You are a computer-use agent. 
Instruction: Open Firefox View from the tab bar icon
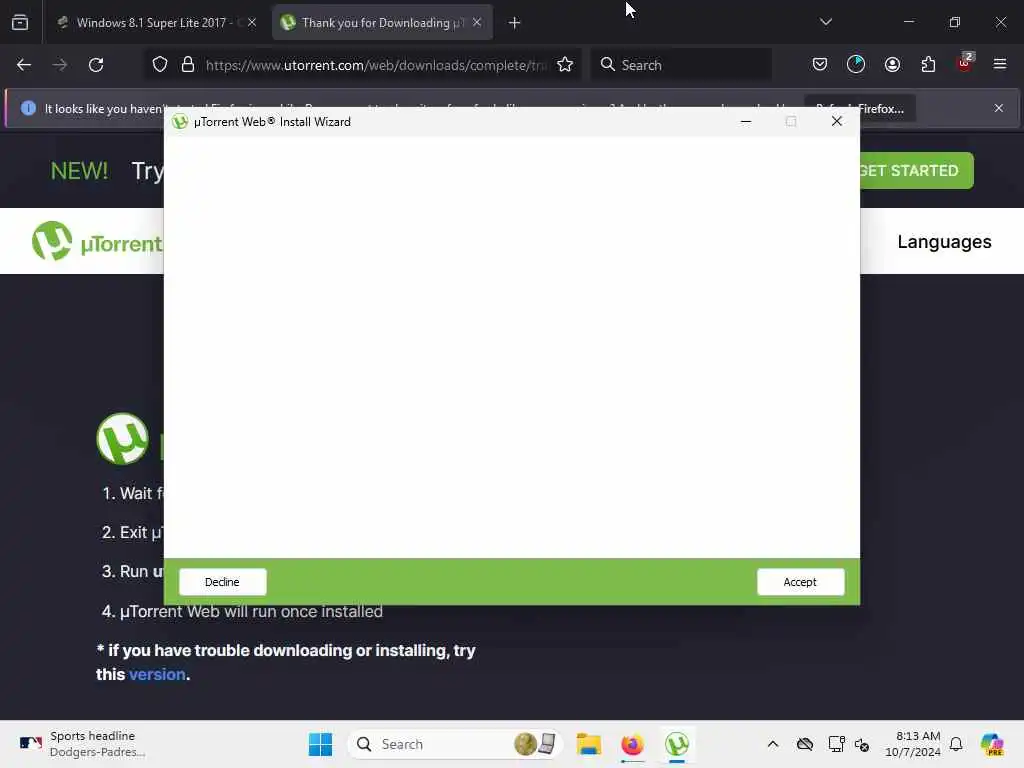tap(20, 23)
